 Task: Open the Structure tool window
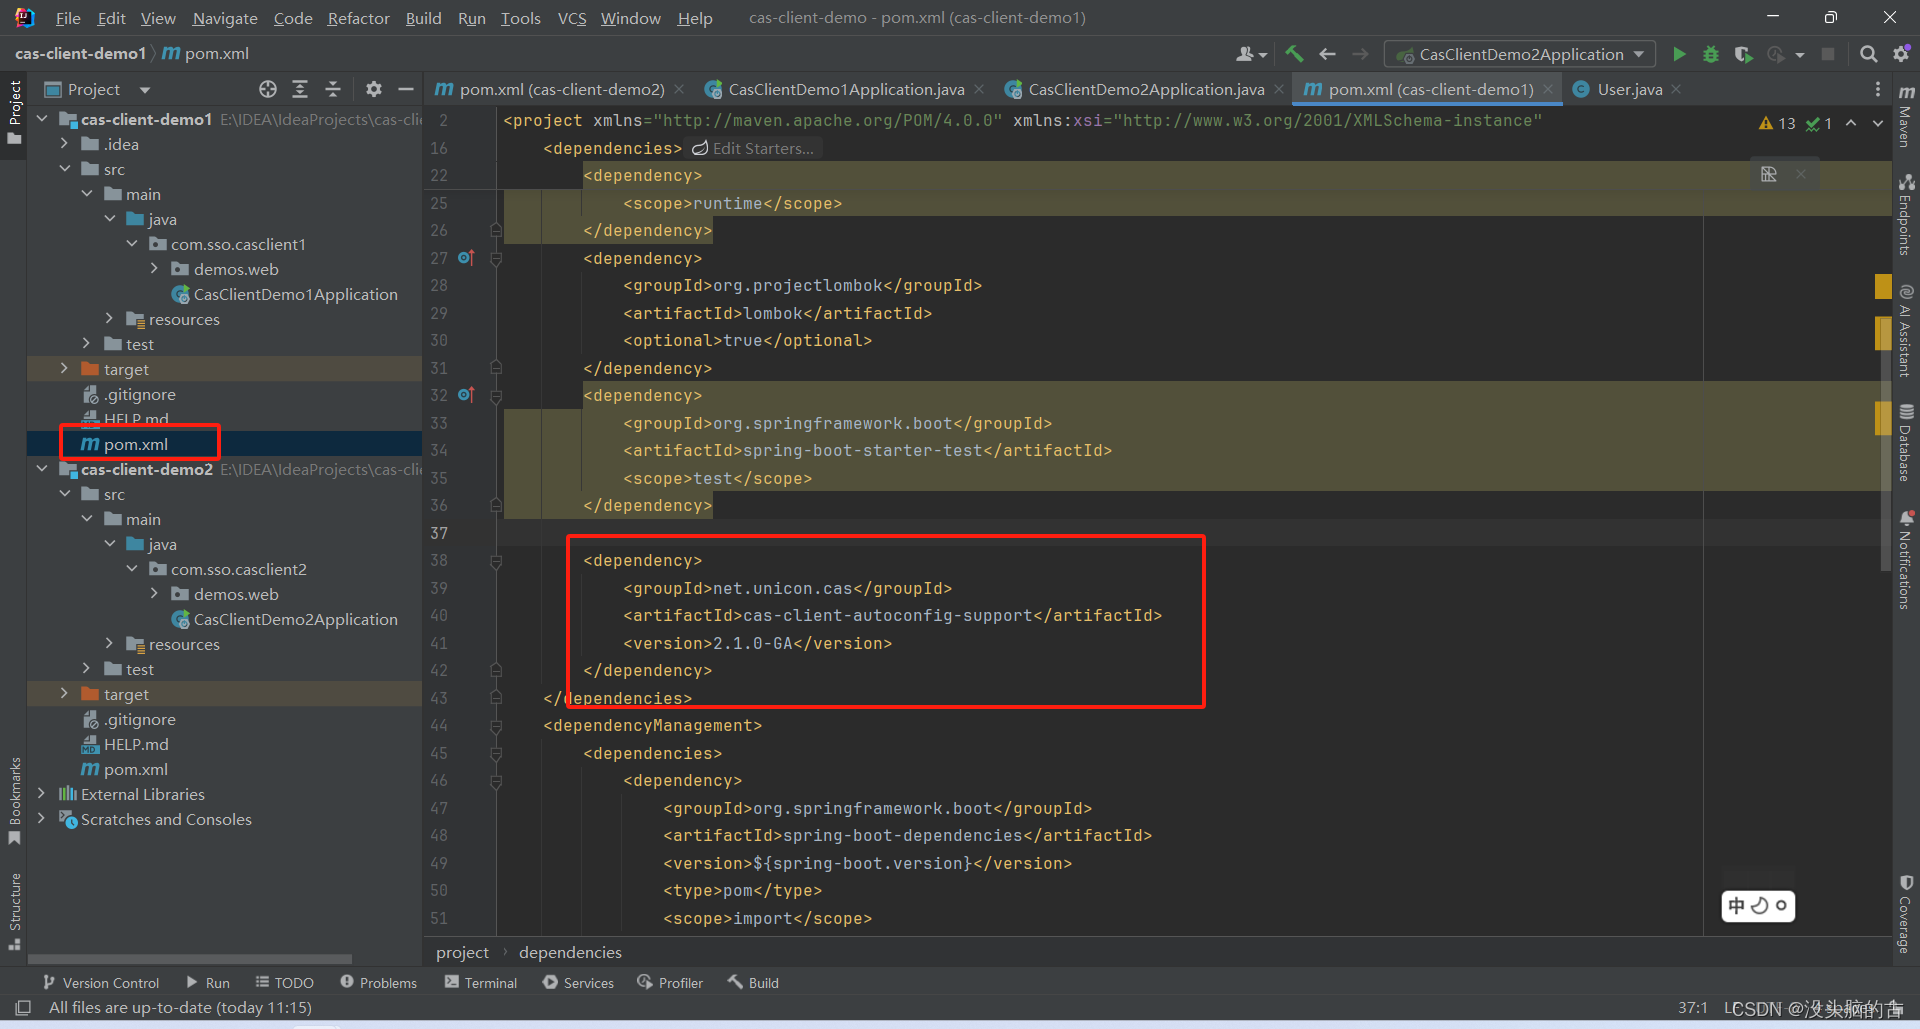coord(14,910)
